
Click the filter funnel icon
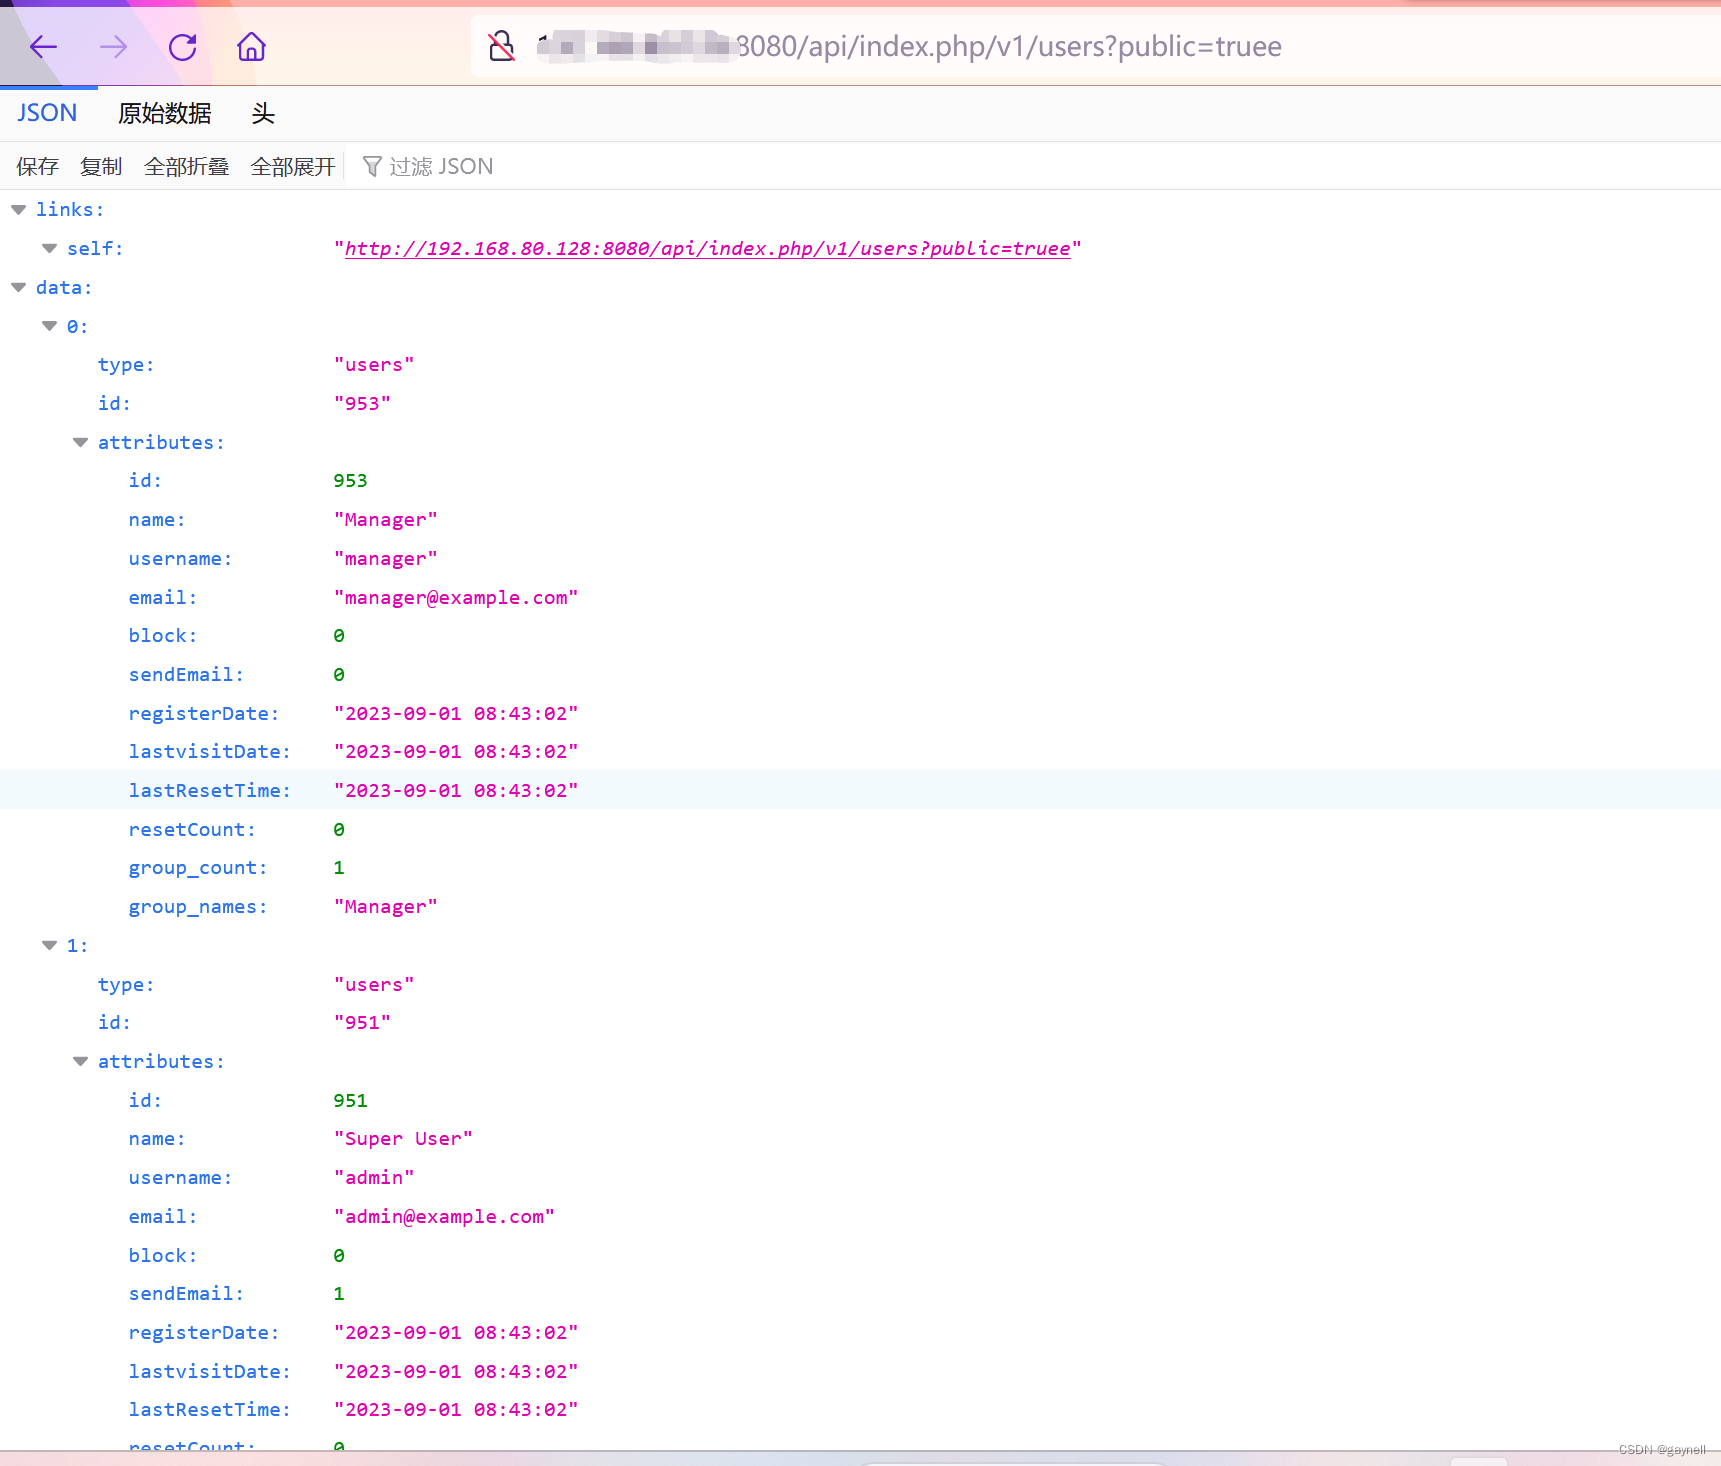pyautogui.click(x=372, y=166)
